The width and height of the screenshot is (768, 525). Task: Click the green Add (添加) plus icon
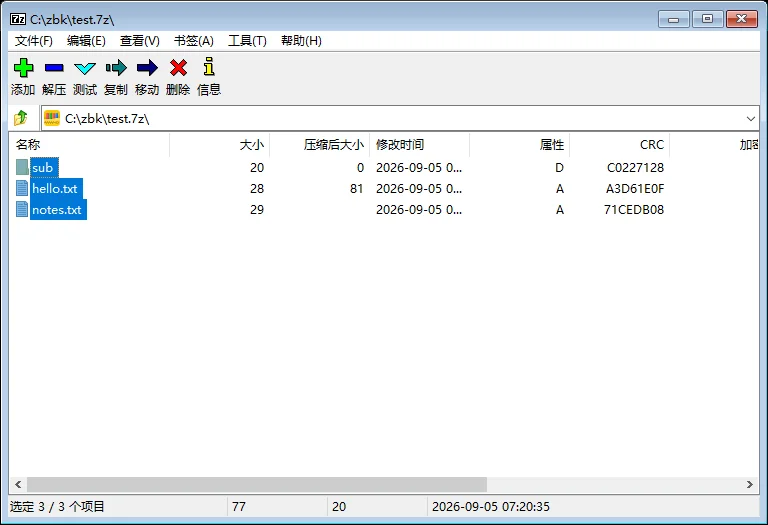click(24, 68)
